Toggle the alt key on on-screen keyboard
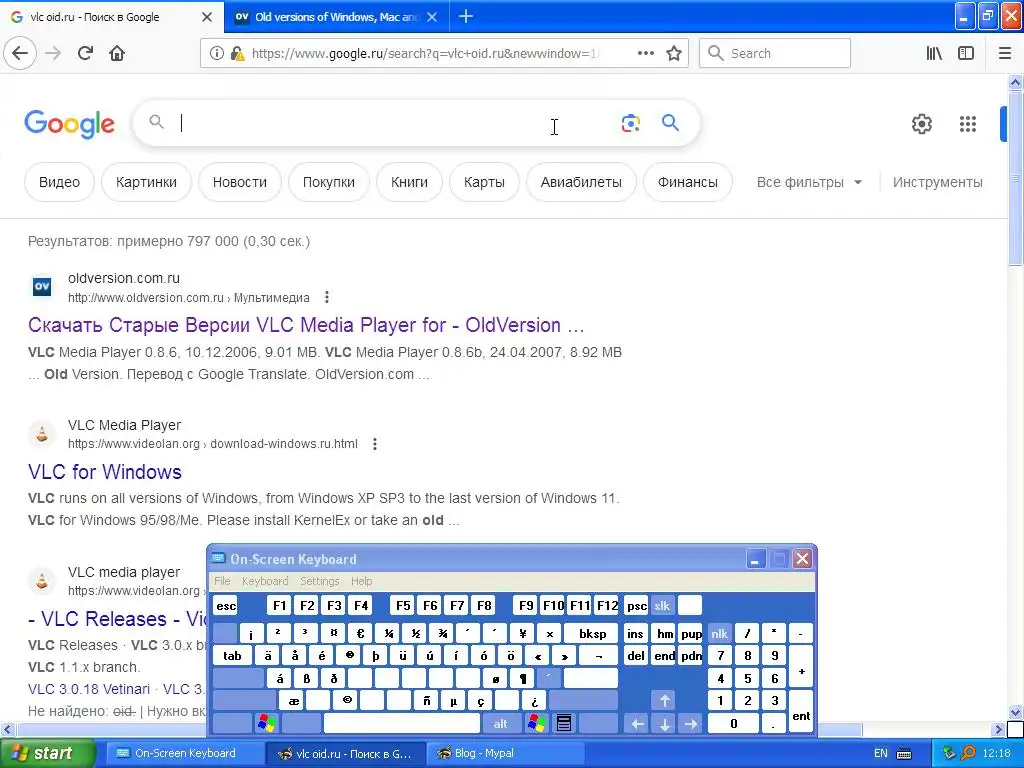The height and width of the screenshot is (768, 1024). coord(500,723)
